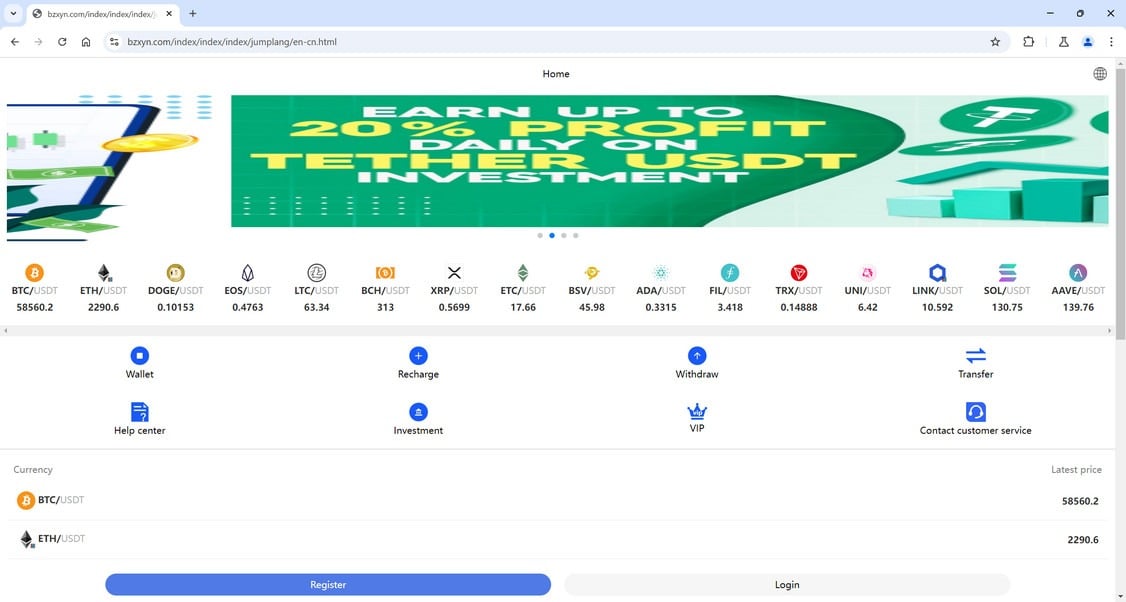Select the DOGE/USDT ticker icon
The image size is (1126, 602).
tap(175, 273)
